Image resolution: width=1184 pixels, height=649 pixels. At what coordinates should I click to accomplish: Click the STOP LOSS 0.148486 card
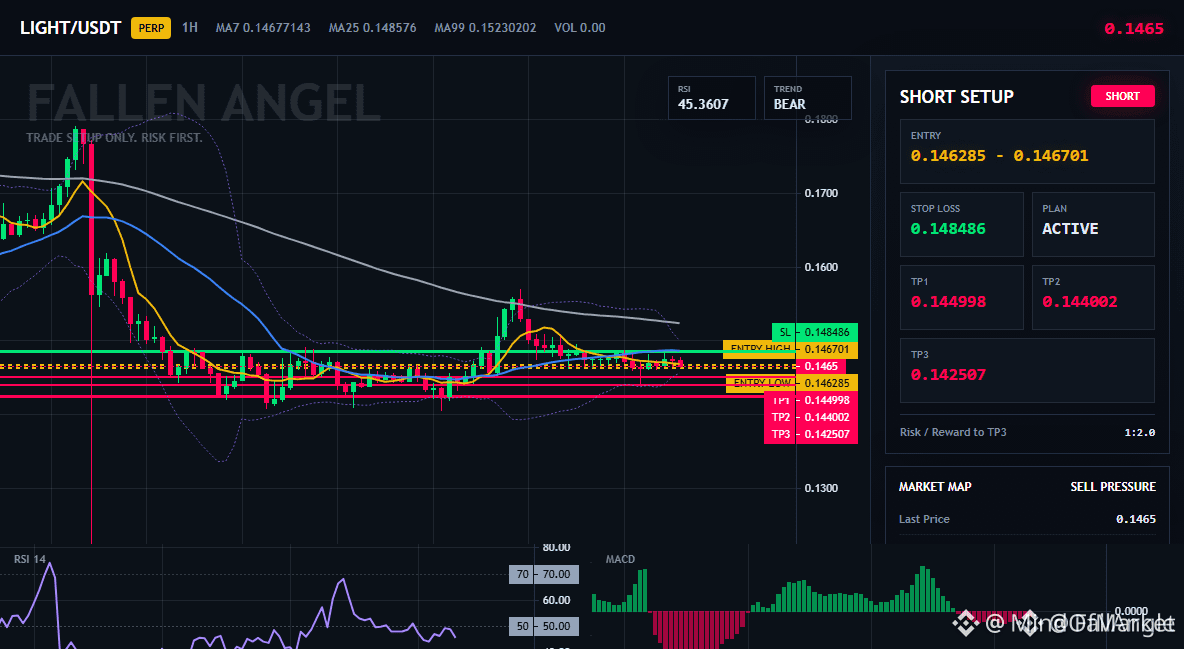pyautogui.click(x=961, y=224)
